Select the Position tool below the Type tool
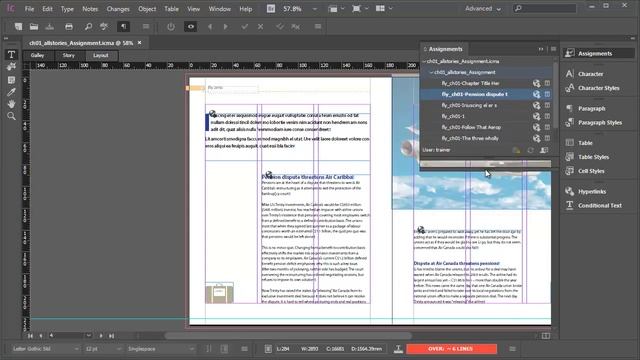Image resolution: width=640 pixels, height=360 pixels. pyautogui.click(x=11, y=67)
